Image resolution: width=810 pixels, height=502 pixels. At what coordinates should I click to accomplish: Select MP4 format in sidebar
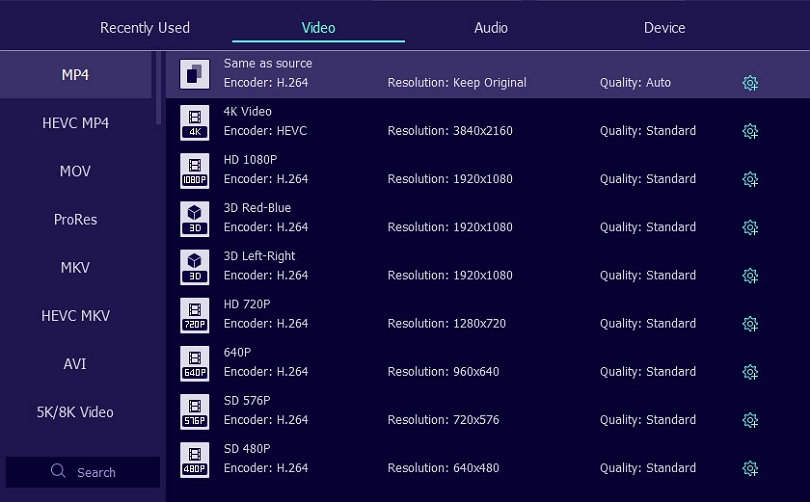click(75, 75)
